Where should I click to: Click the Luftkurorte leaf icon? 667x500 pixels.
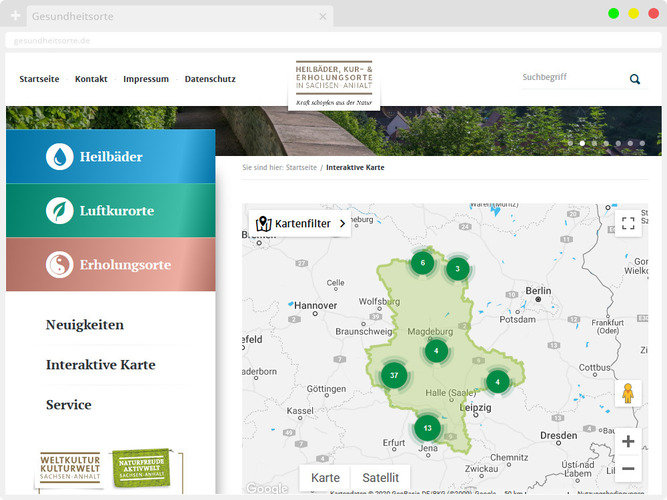[x=60, y=211]
